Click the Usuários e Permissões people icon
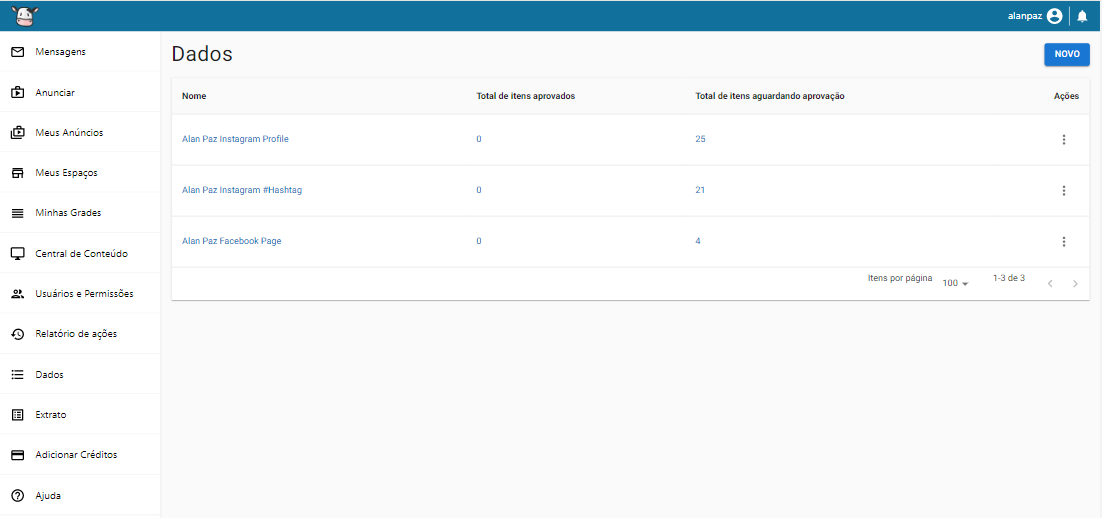Viewport: 1102px width, 518px height. point(18,294)
